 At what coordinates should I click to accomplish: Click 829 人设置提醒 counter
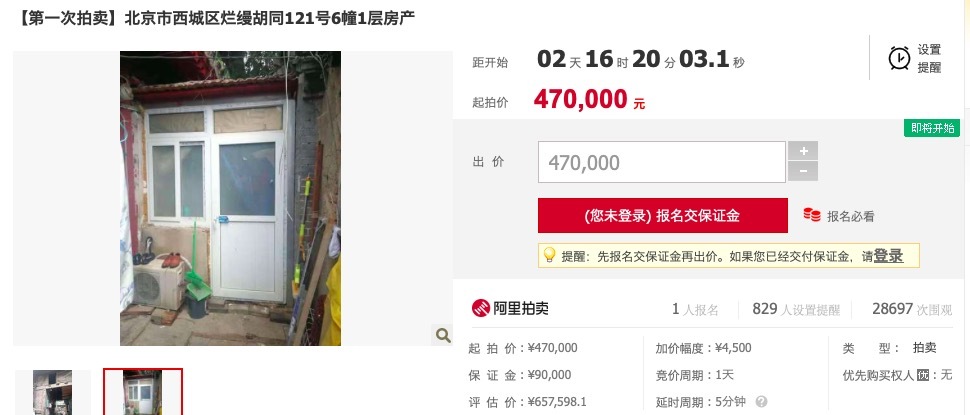coord(796,309)
